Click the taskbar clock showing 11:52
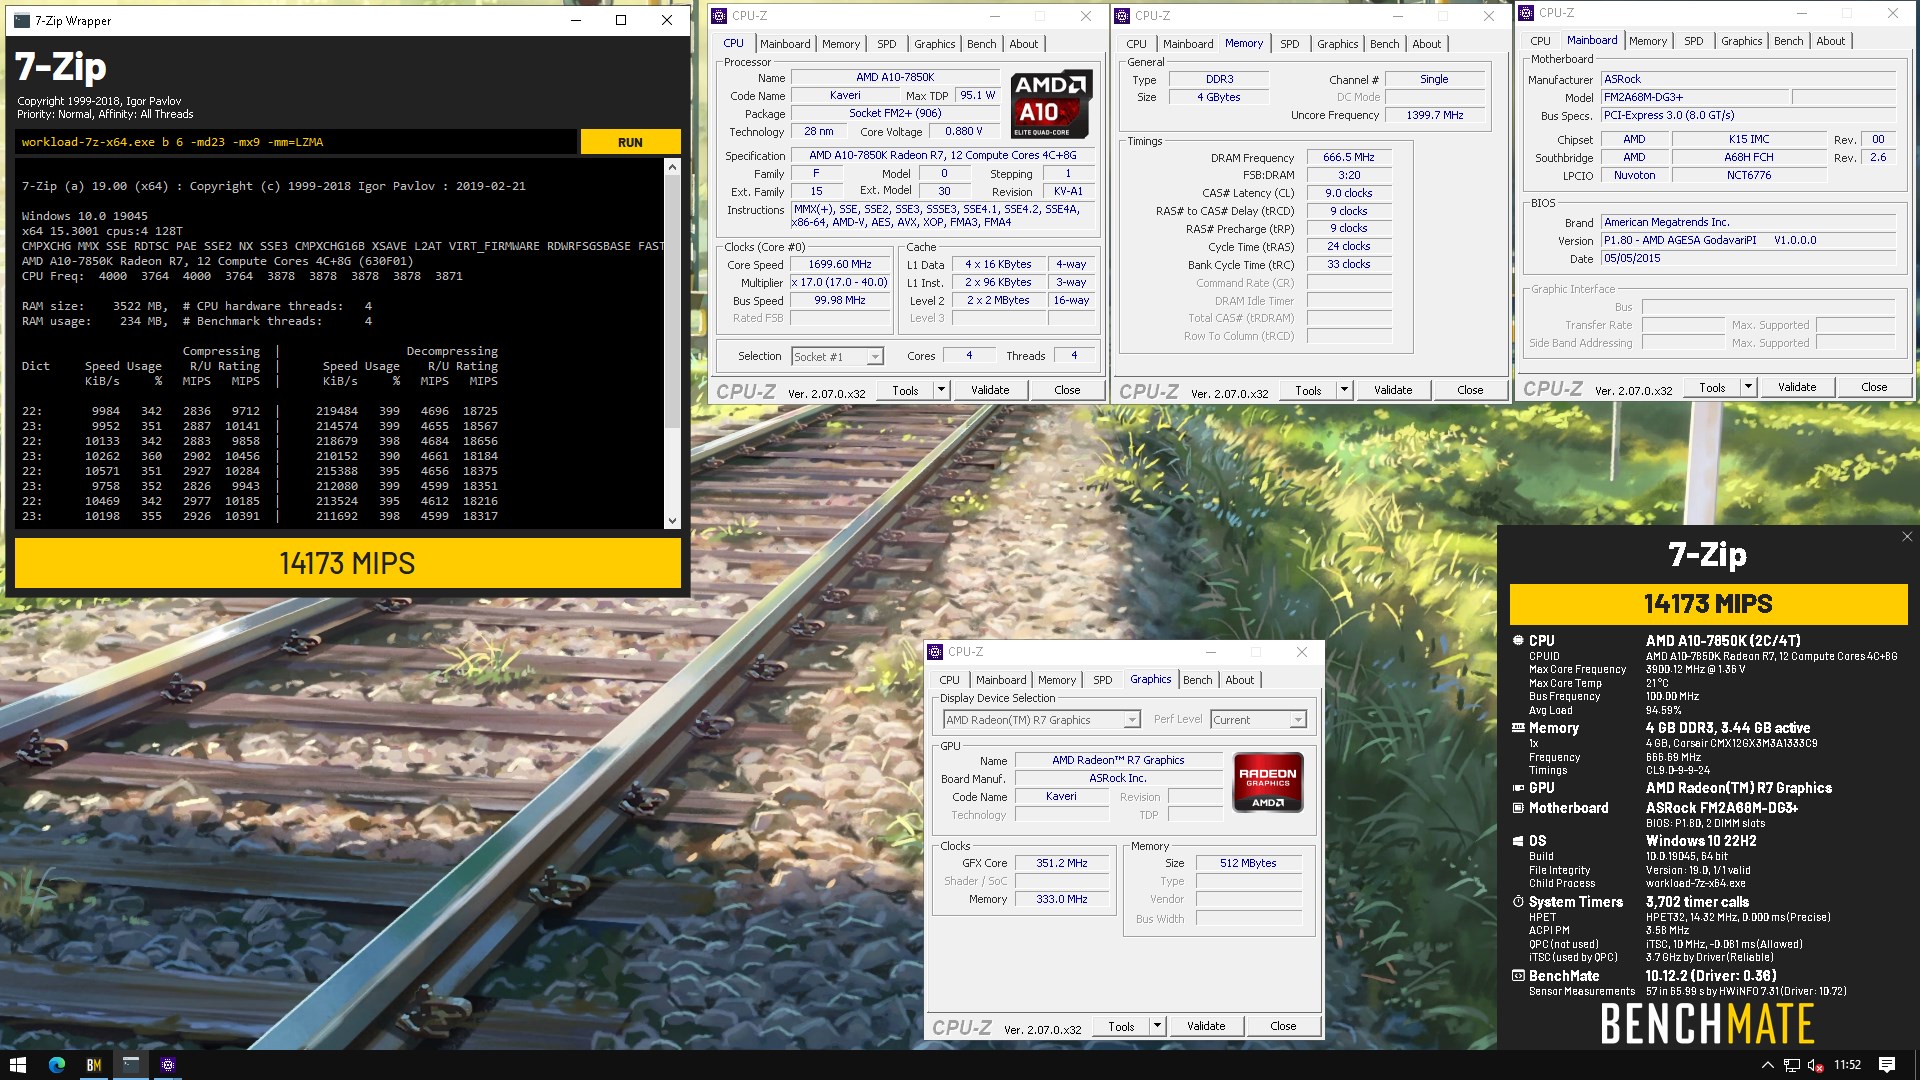The height and width of the screenshot is (1080, 1920). 1847,1065
